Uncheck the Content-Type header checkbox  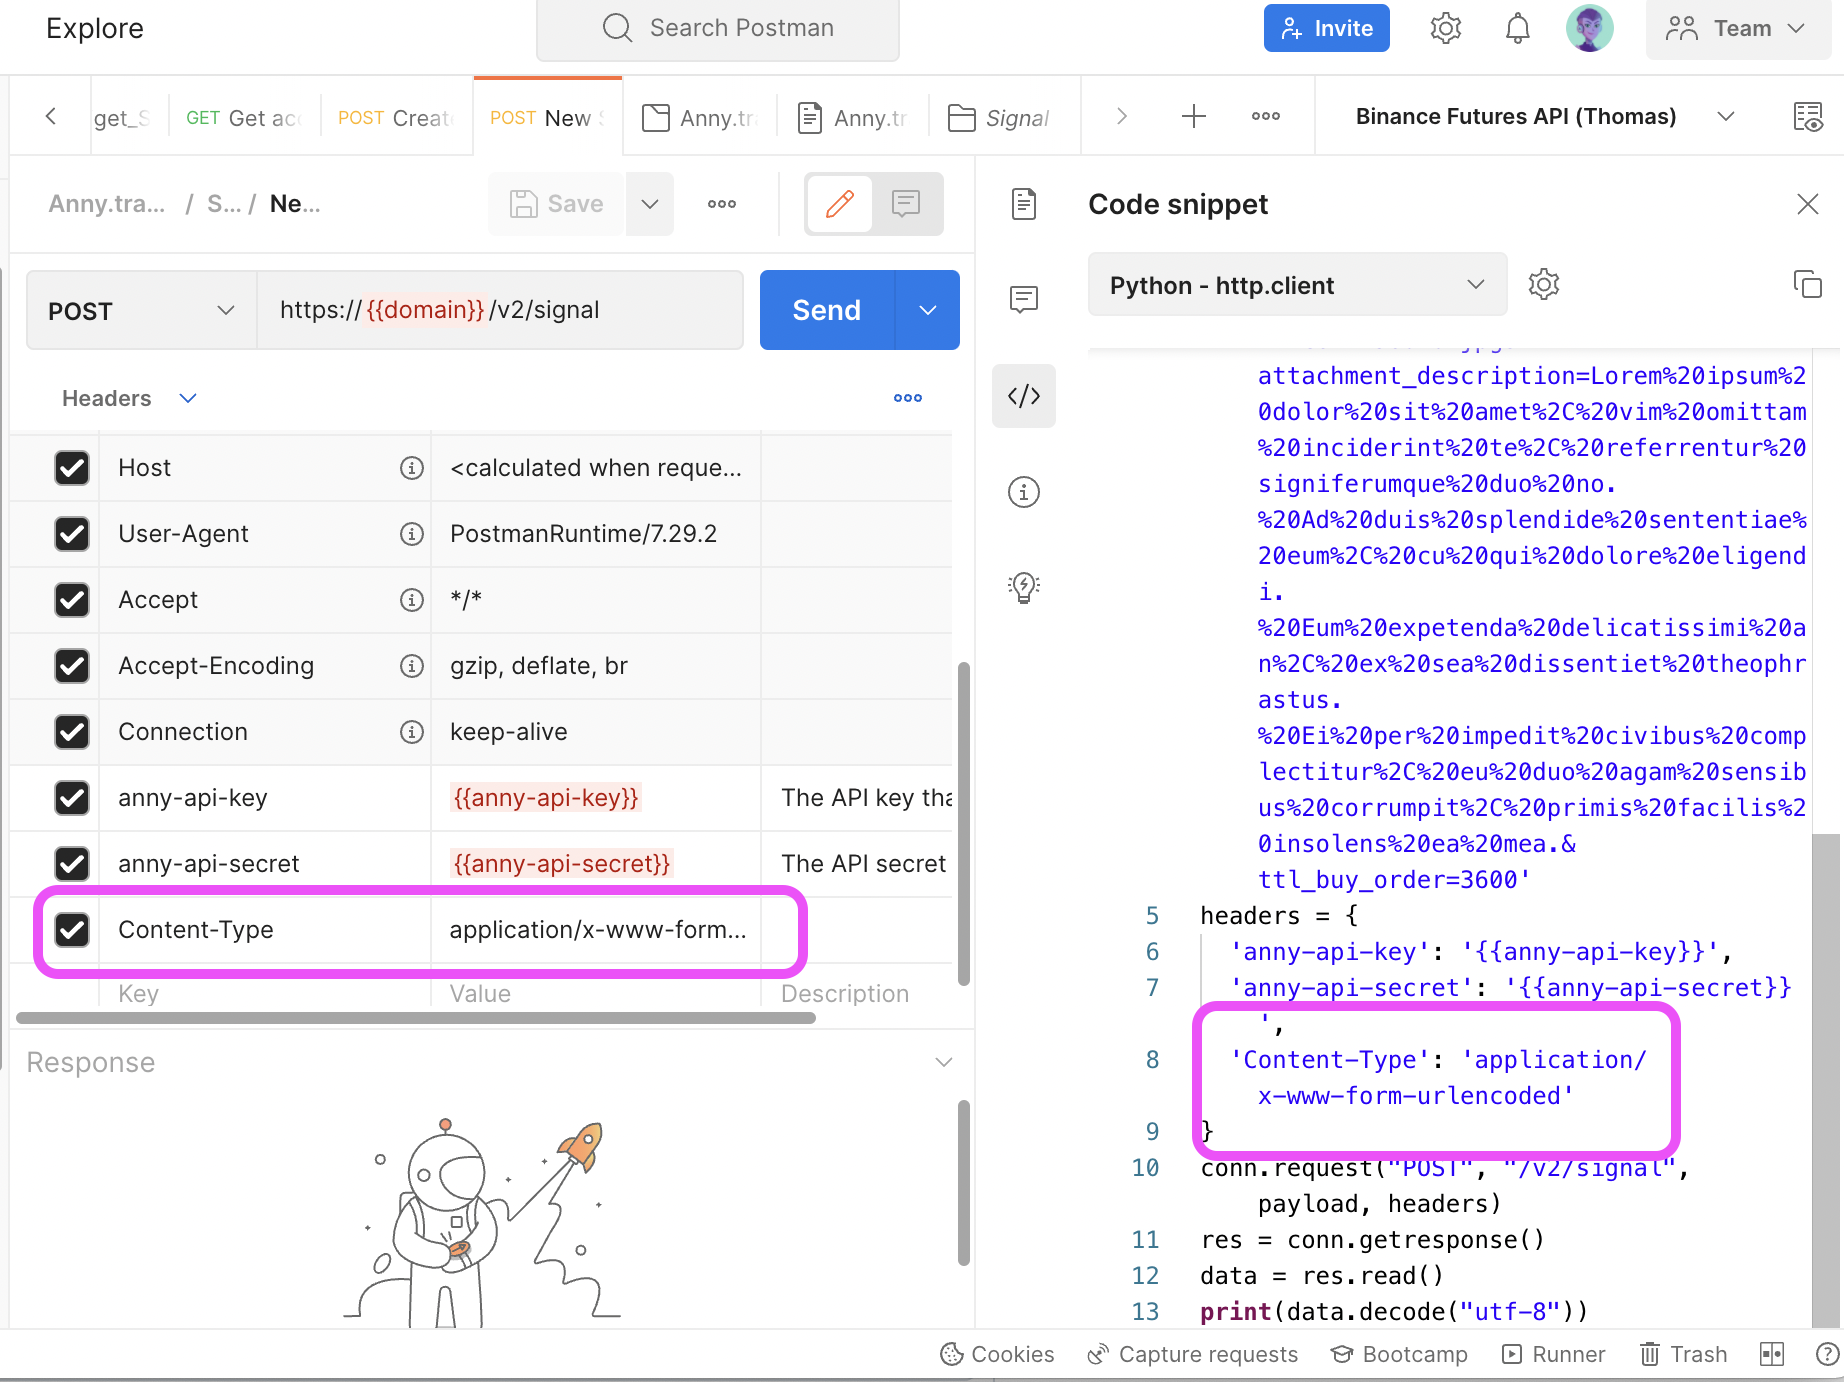point(72,930)
